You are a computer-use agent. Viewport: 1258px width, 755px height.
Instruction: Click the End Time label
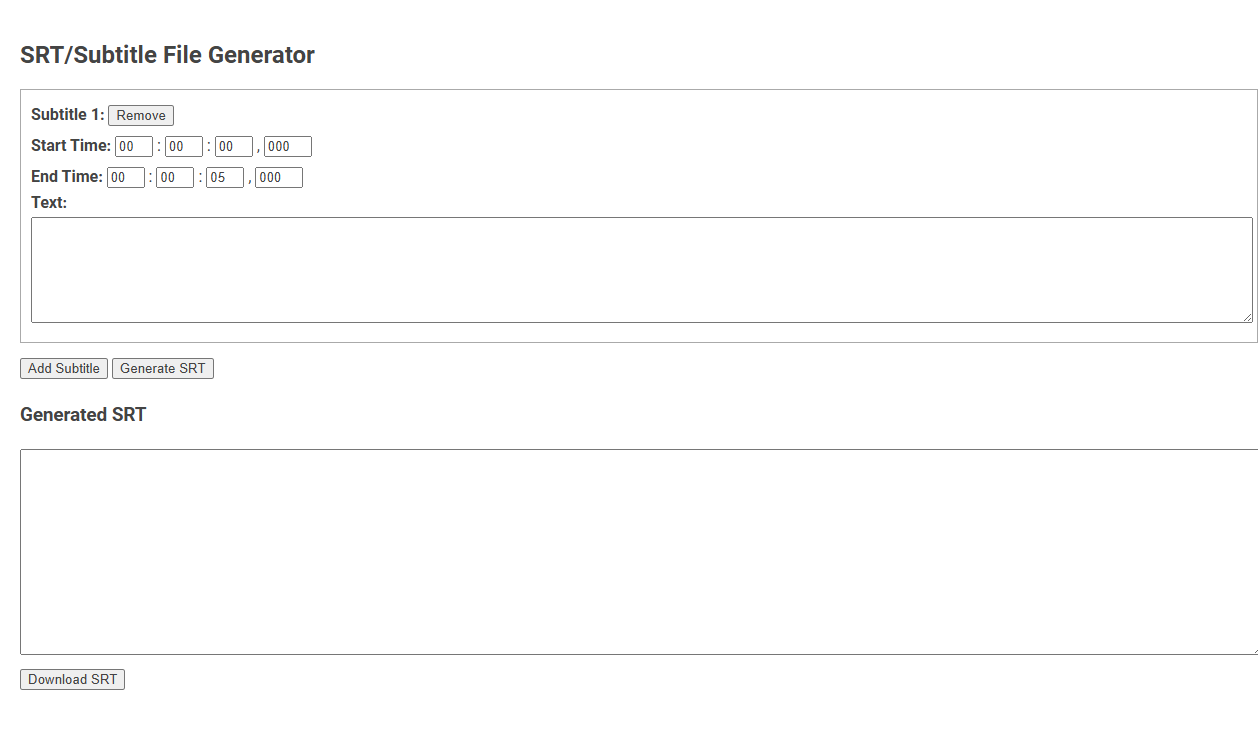(66, 177)
